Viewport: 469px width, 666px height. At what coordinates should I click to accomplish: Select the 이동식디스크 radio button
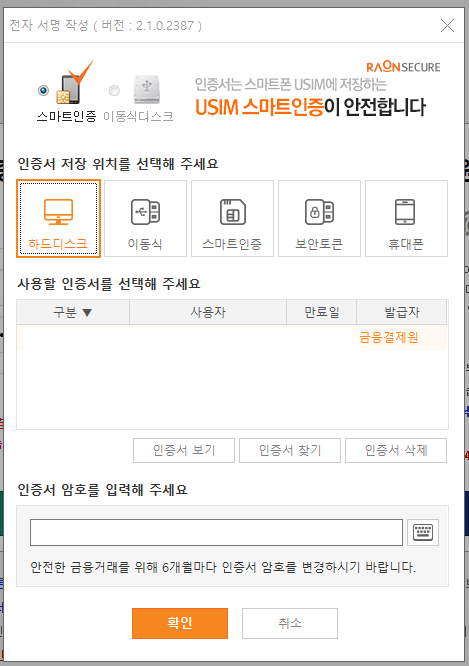pos(114,90)
